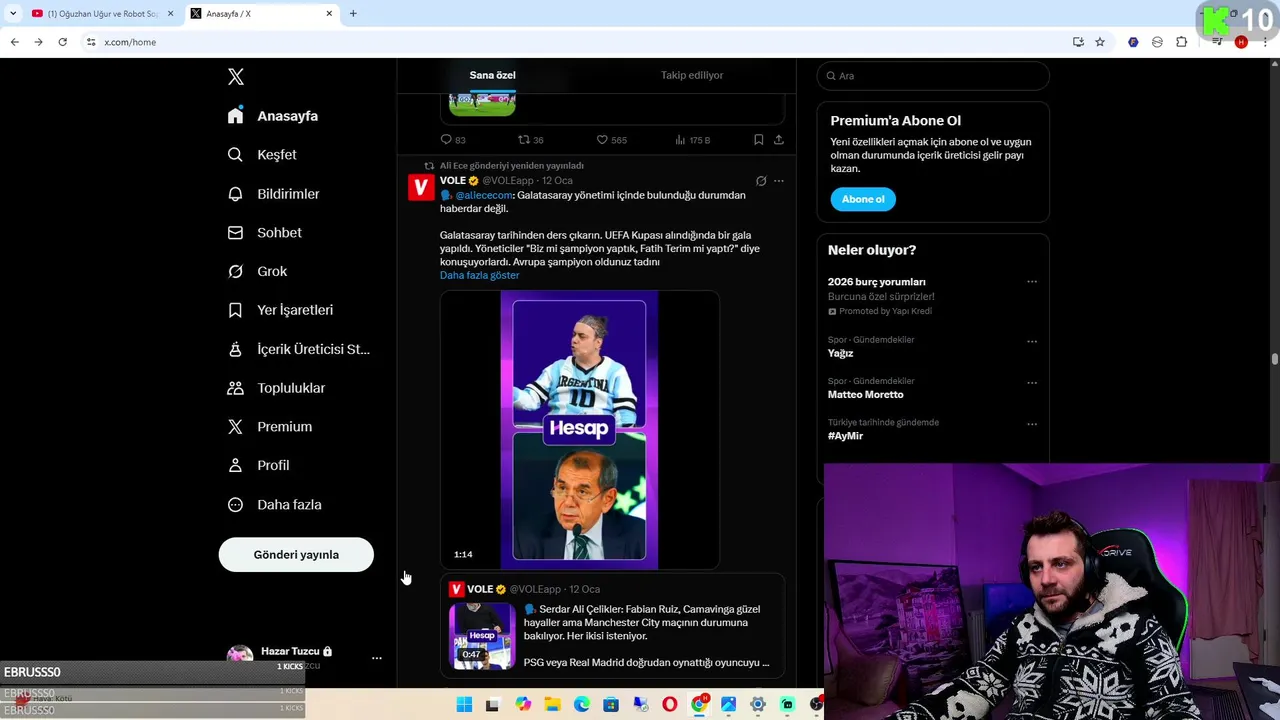Image resolution: width=1280 pixels, height=720 pixels.
Task: Expand the Daha fazla menu
Action: (274, 505)
